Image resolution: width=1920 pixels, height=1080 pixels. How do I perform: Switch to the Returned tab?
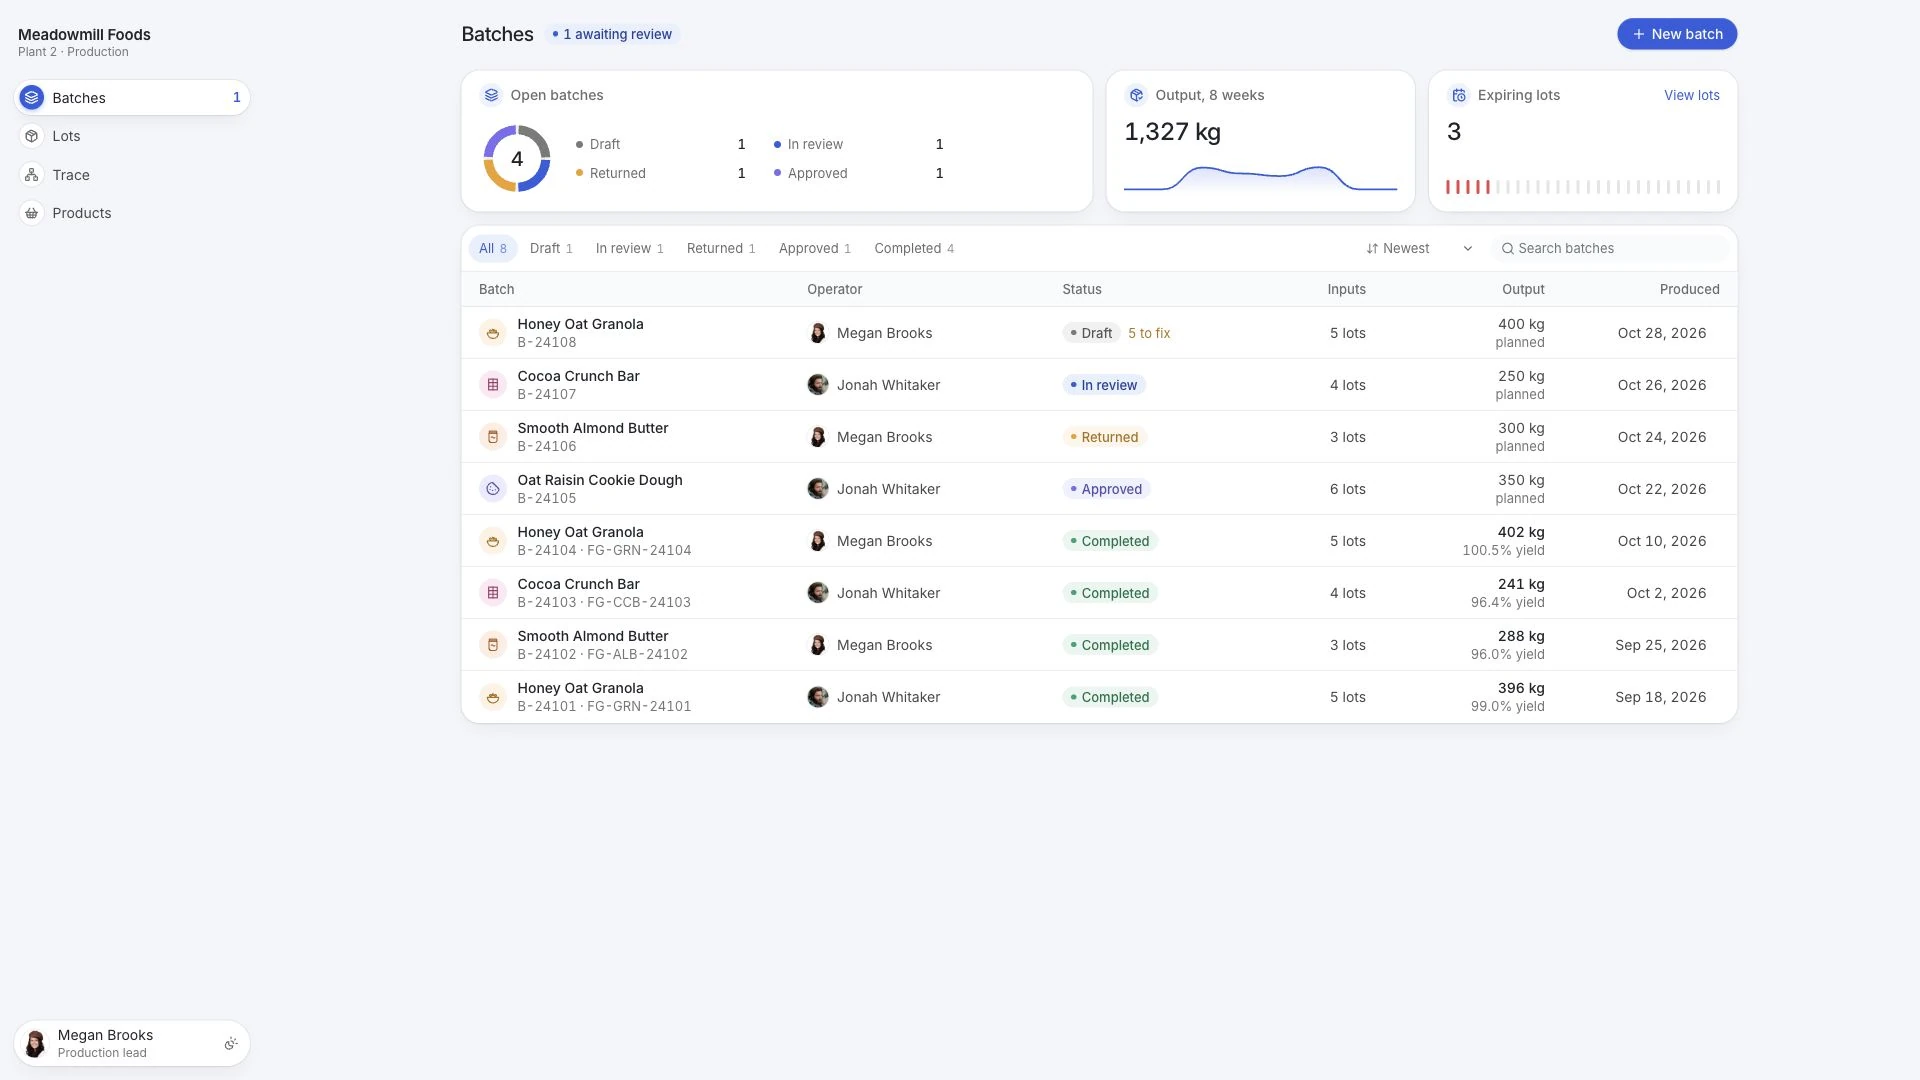coord(721,249)
